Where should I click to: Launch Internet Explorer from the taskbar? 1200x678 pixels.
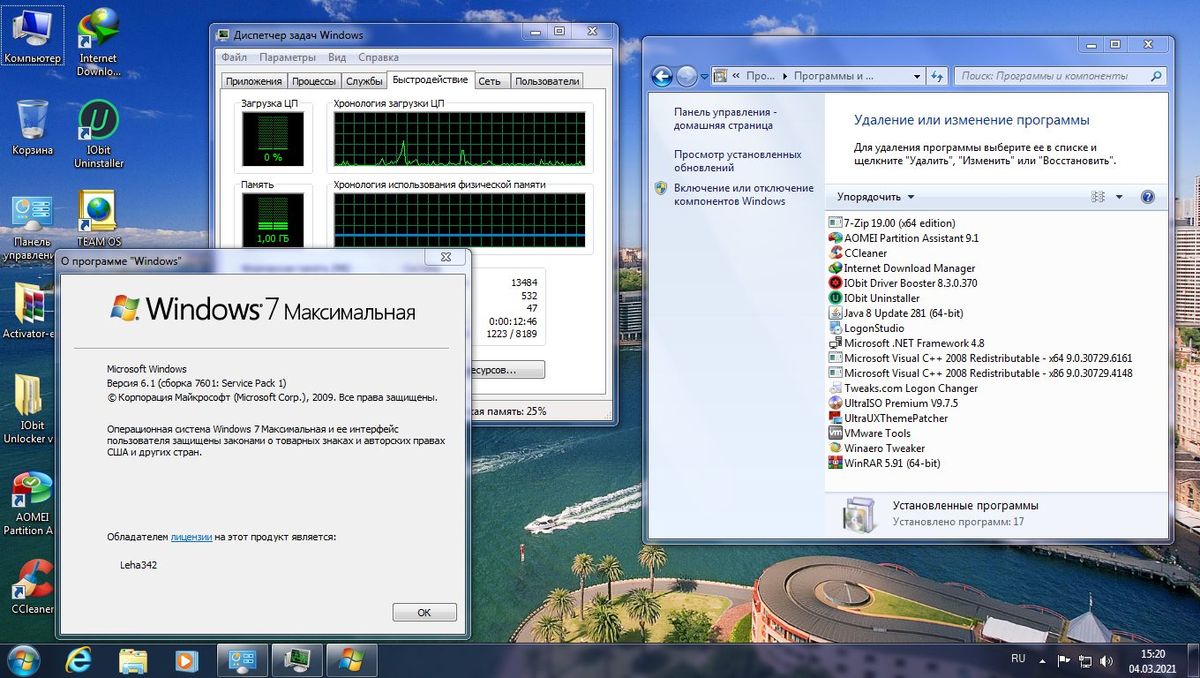click(x=80, y=659)
